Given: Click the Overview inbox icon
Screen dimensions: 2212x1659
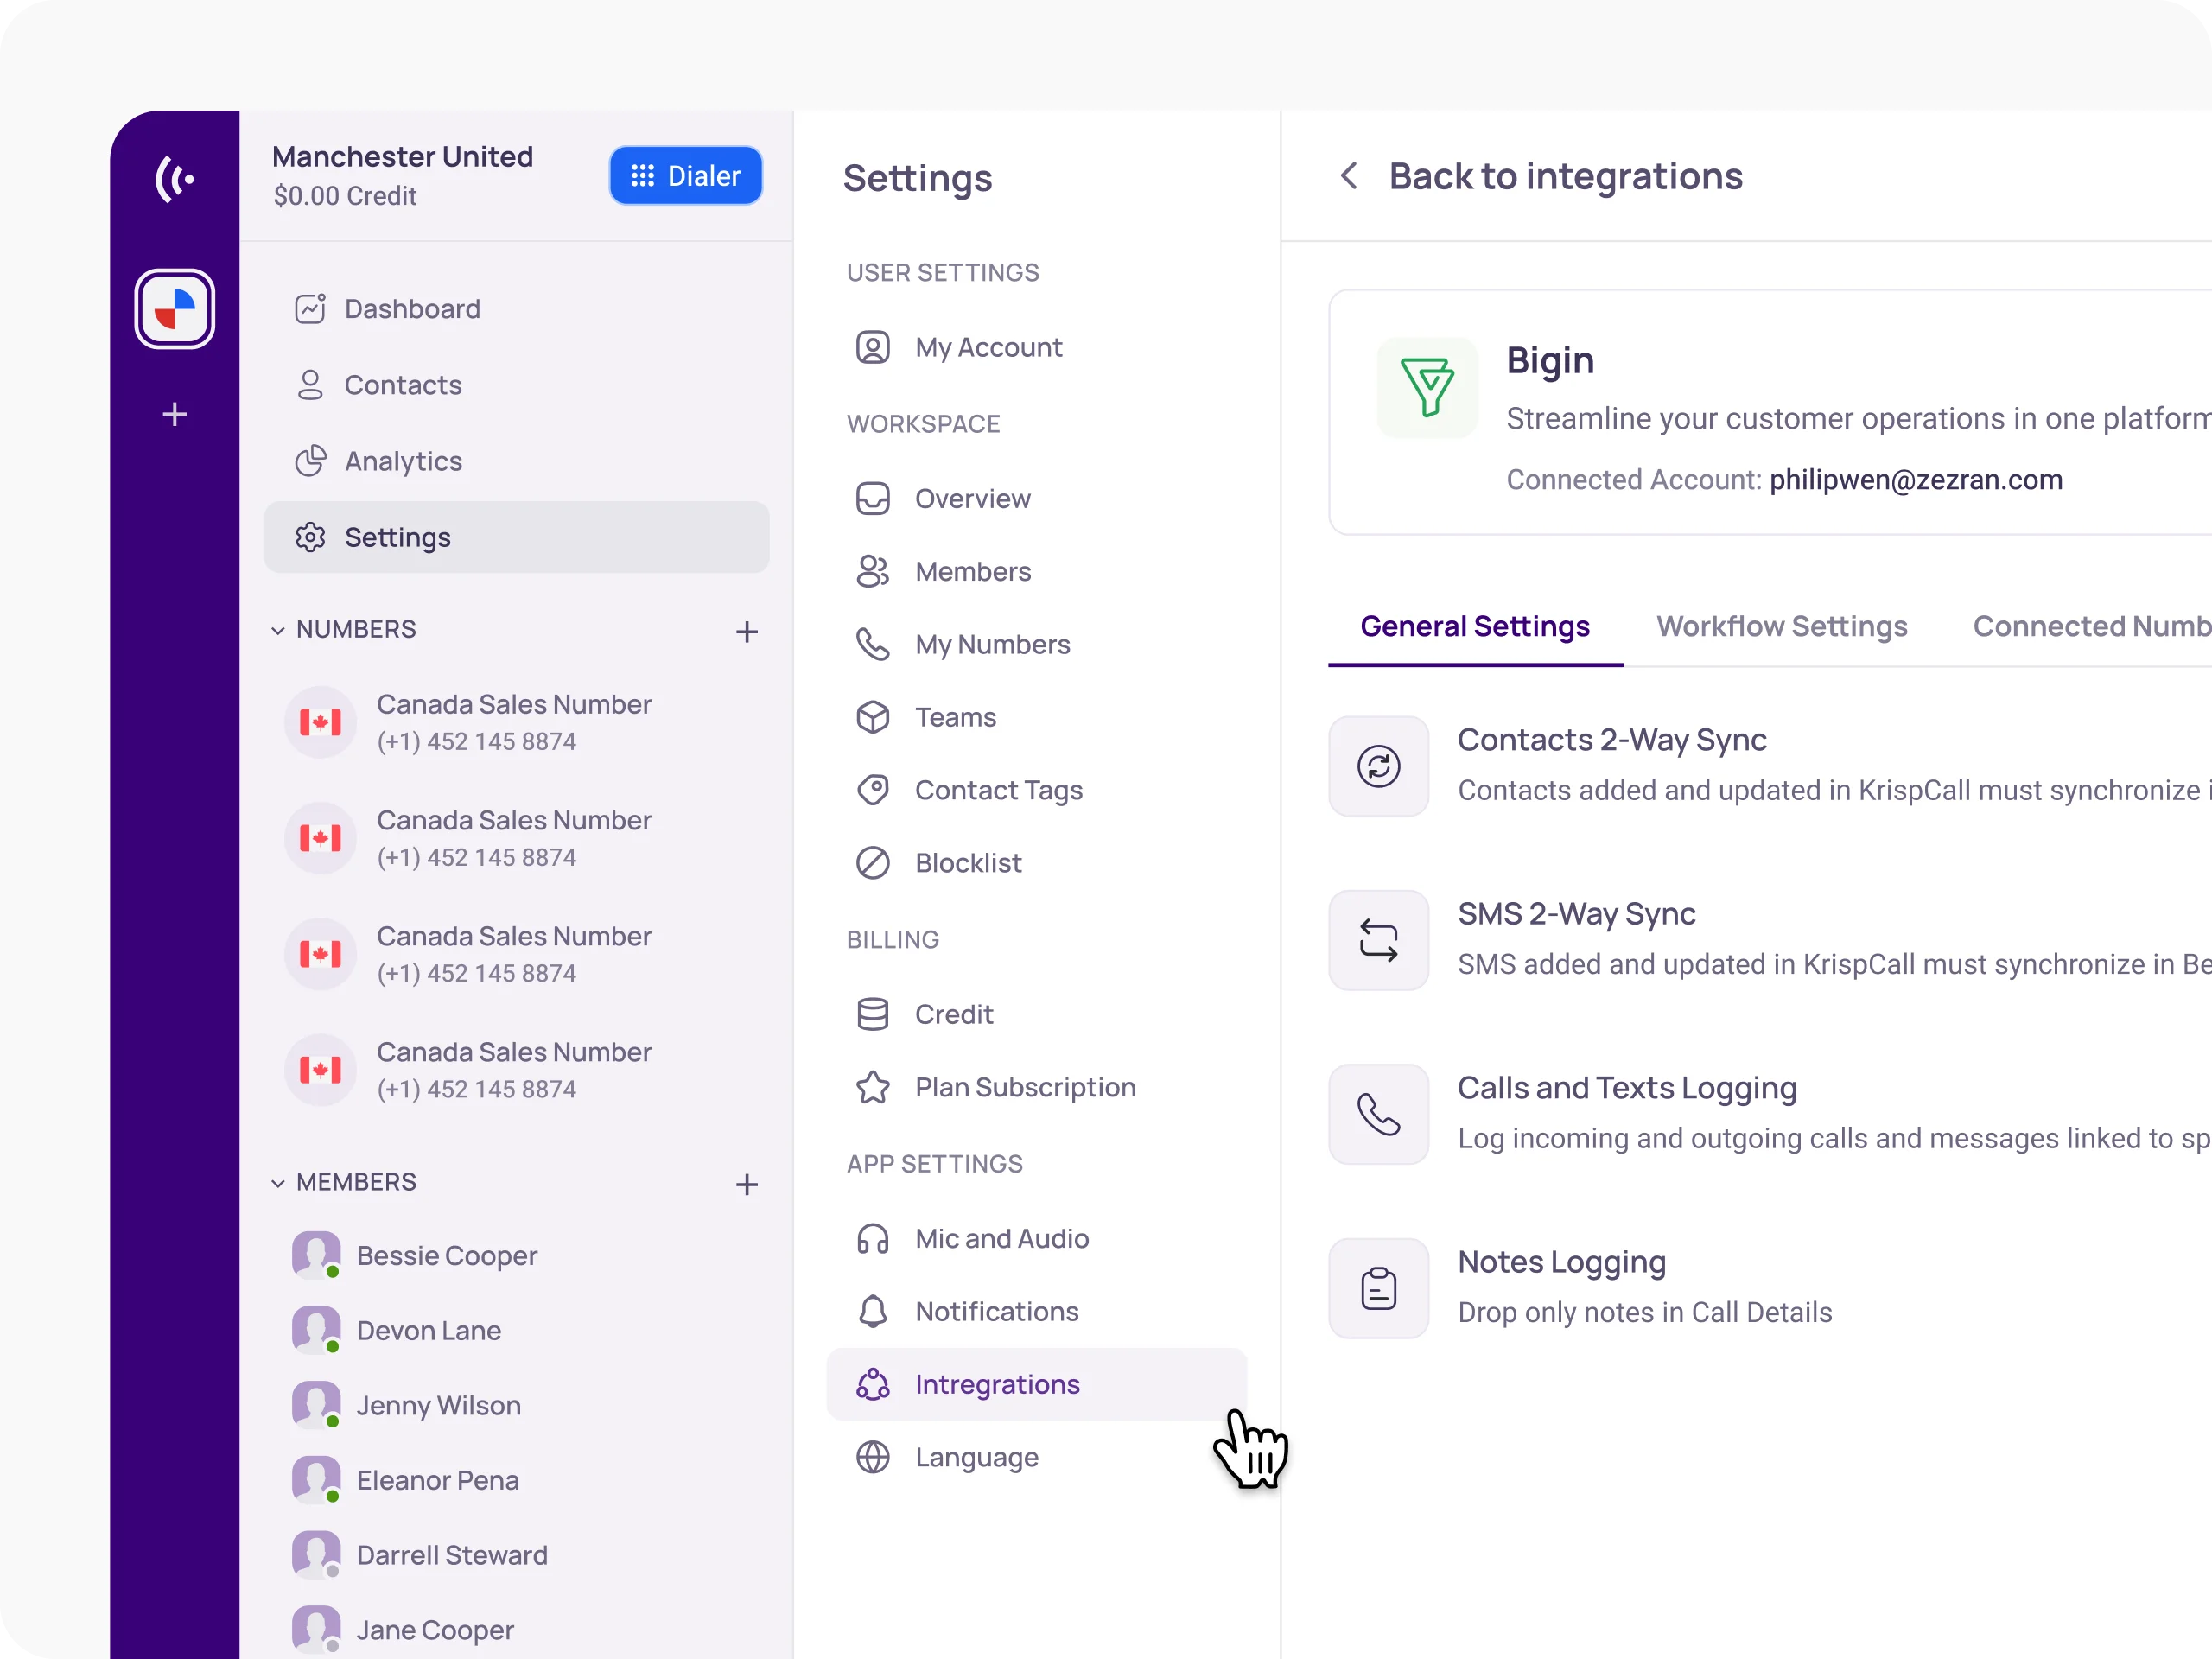Looking at the screenshot, I should tap(873, 498).
